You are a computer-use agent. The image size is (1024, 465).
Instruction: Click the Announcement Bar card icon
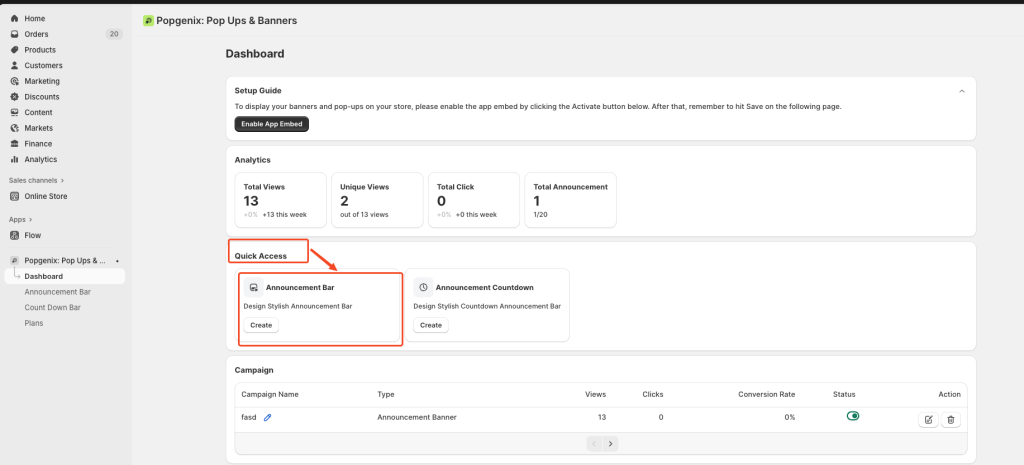(253, 287)
